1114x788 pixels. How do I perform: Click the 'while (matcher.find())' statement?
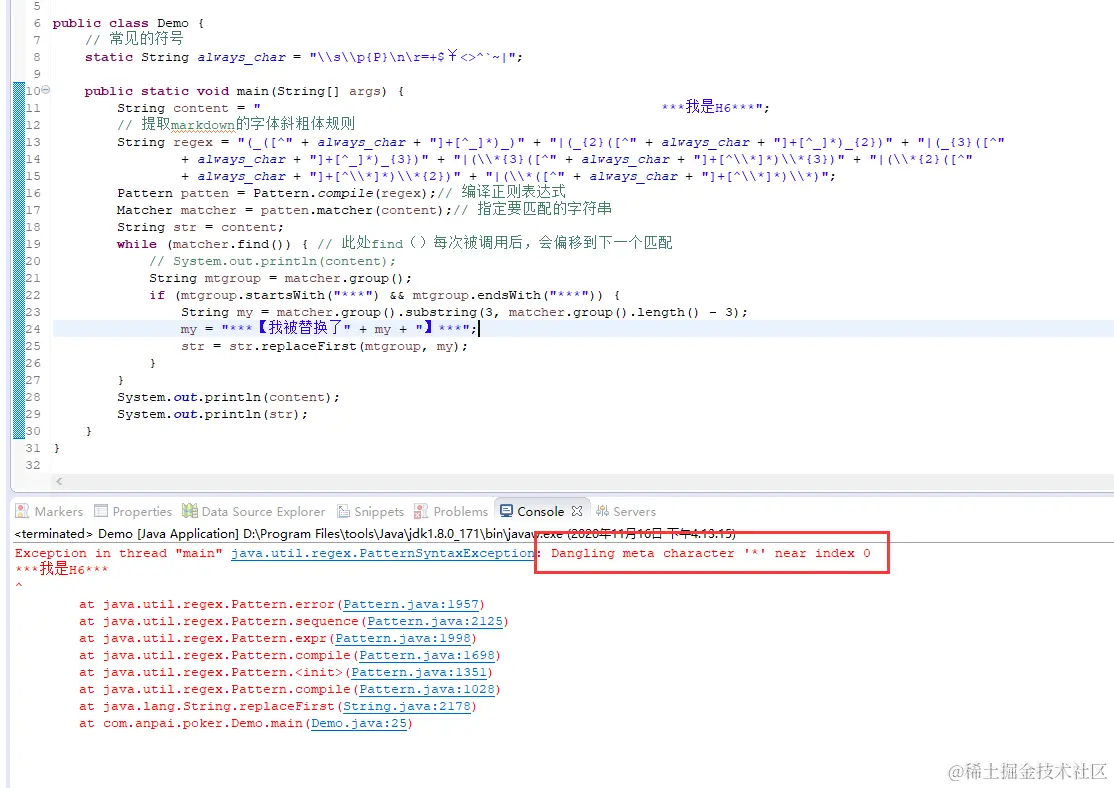[212, 244]
